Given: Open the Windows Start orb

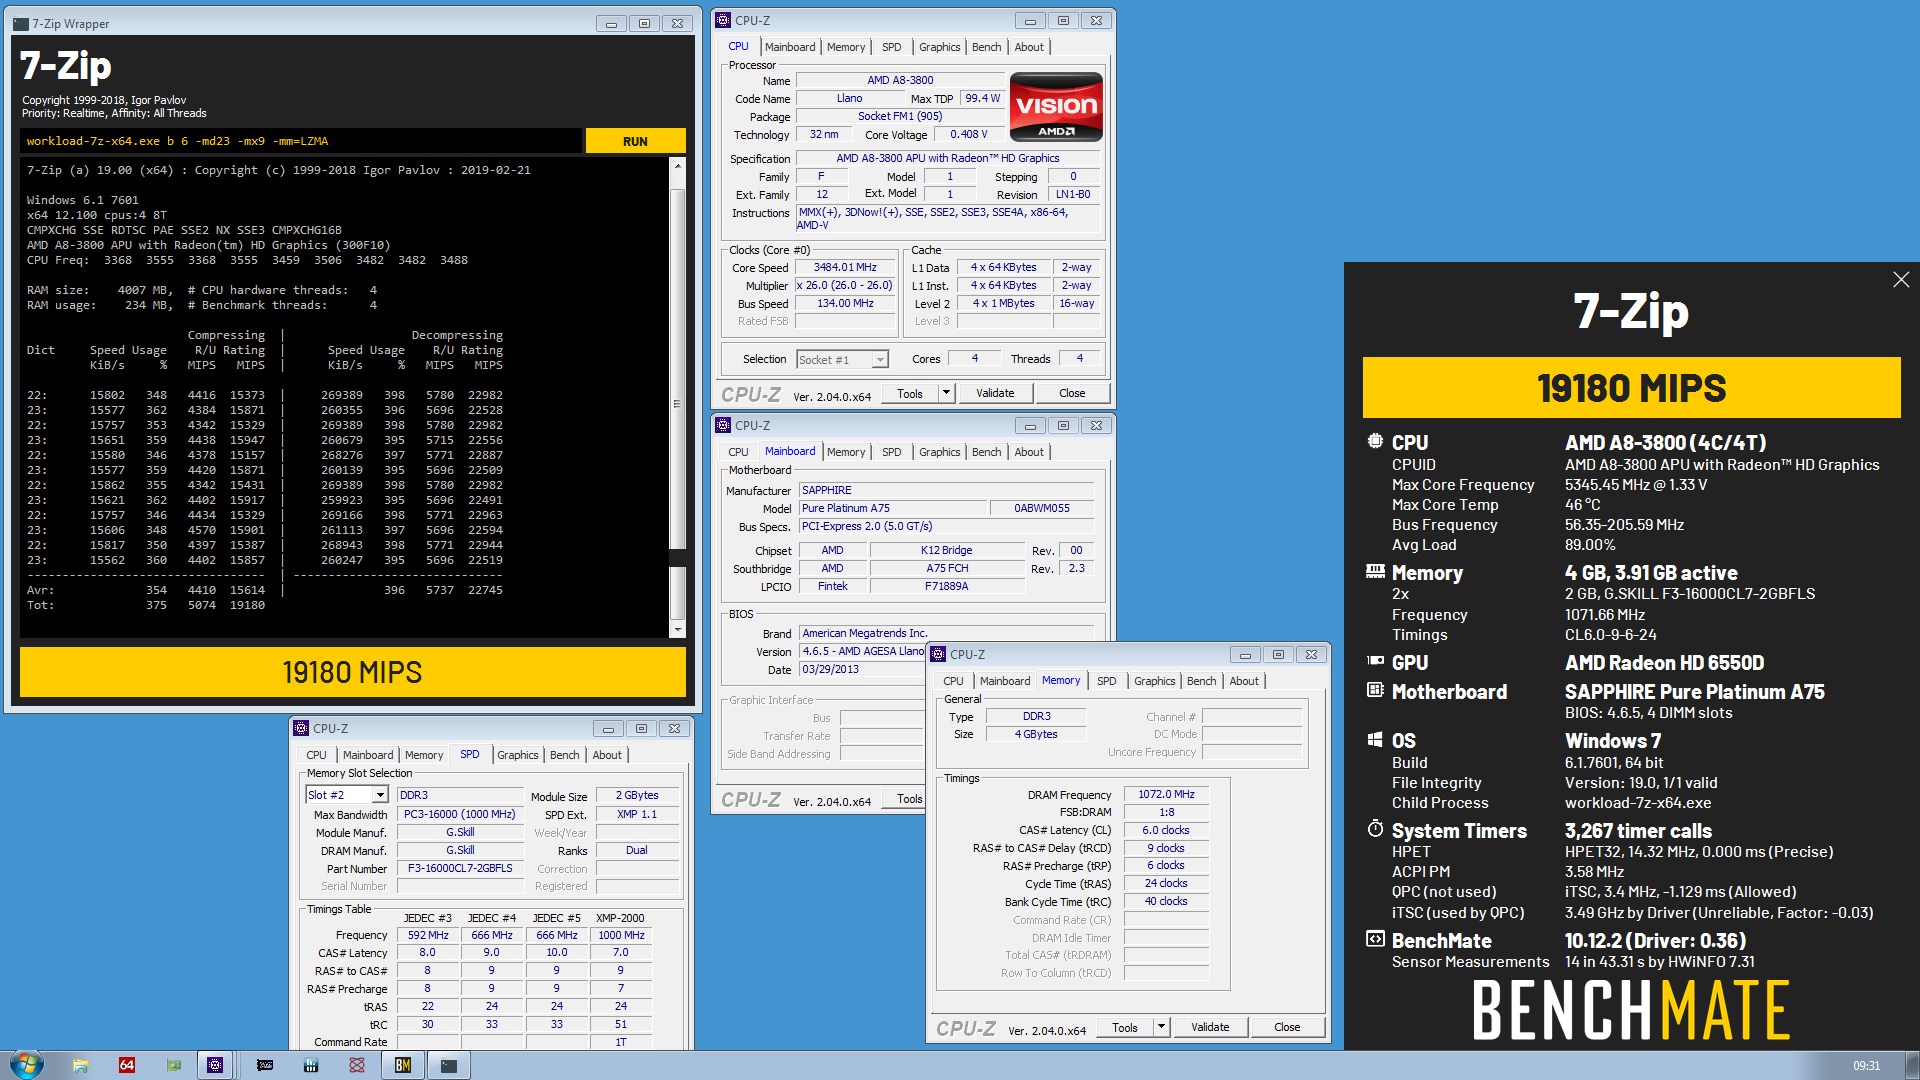Looking at the screenshot, I should coord(26,1064).
